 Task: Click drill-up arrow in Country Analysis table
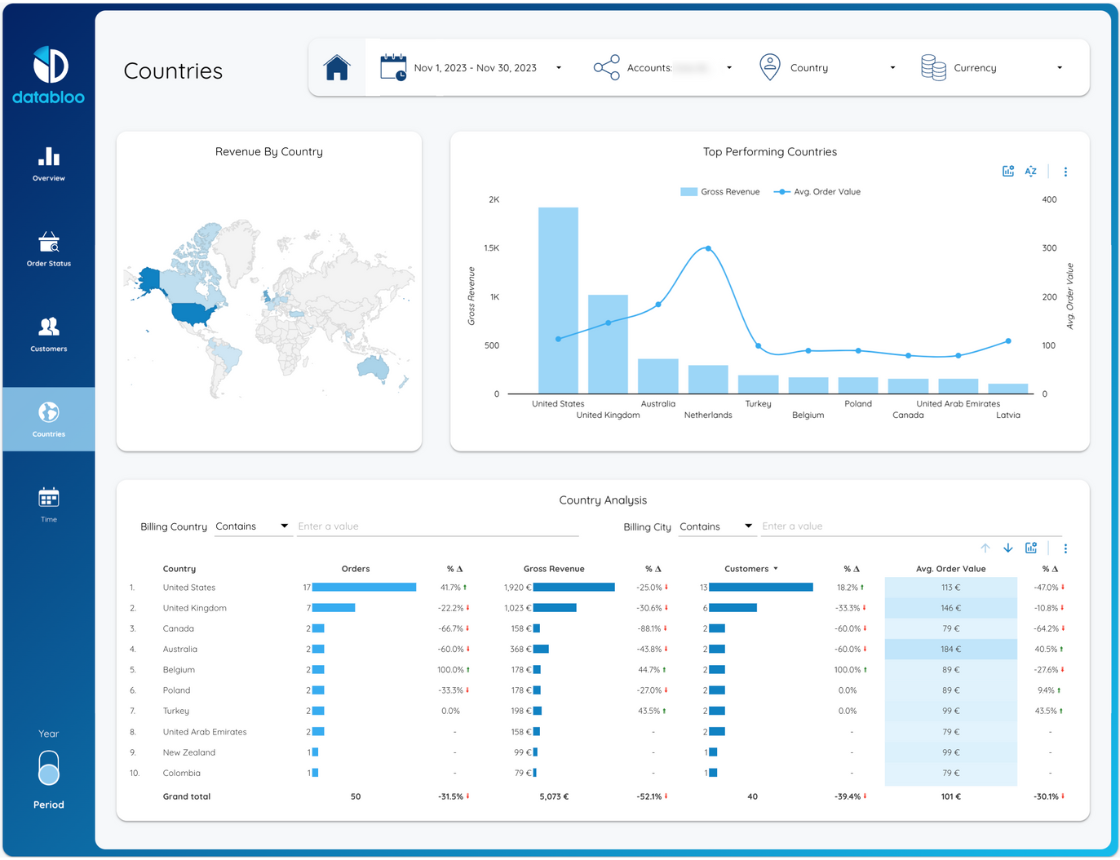point(985,548)
